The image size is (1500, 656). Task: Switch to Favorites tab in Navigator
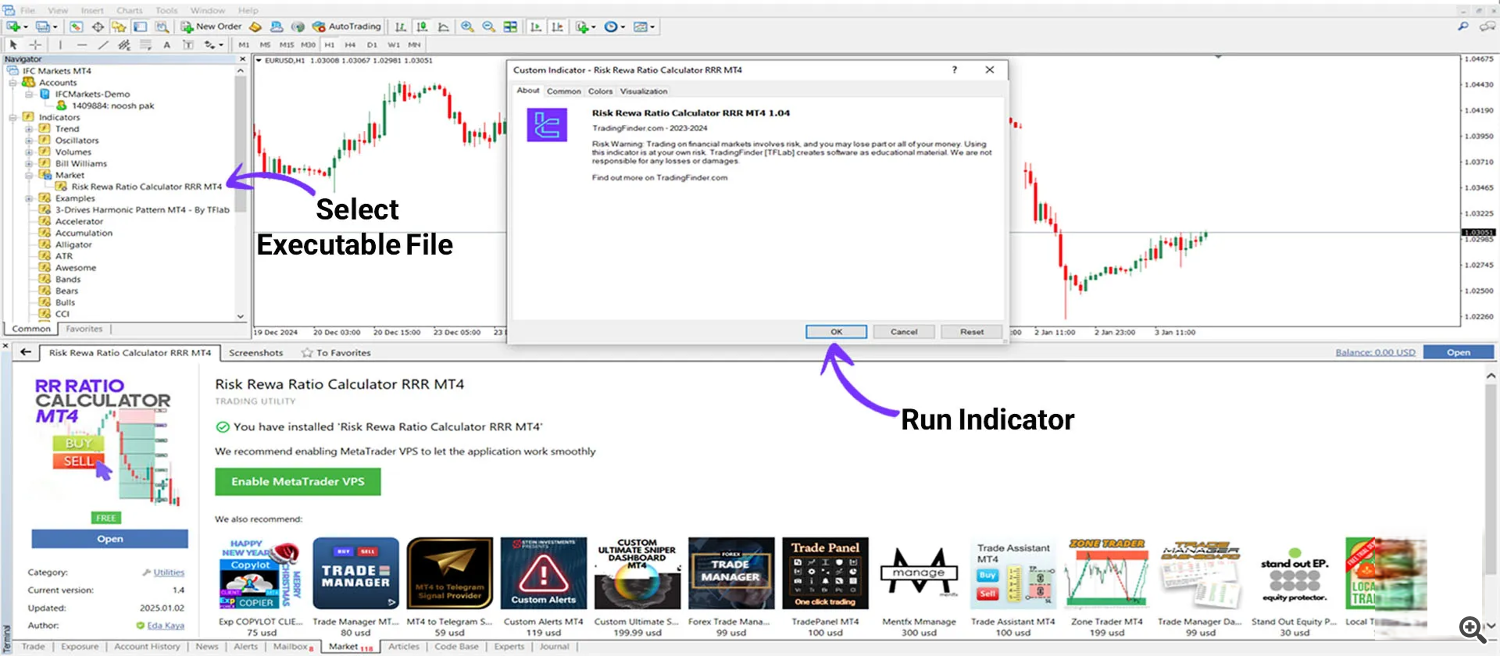pos(84,329)
